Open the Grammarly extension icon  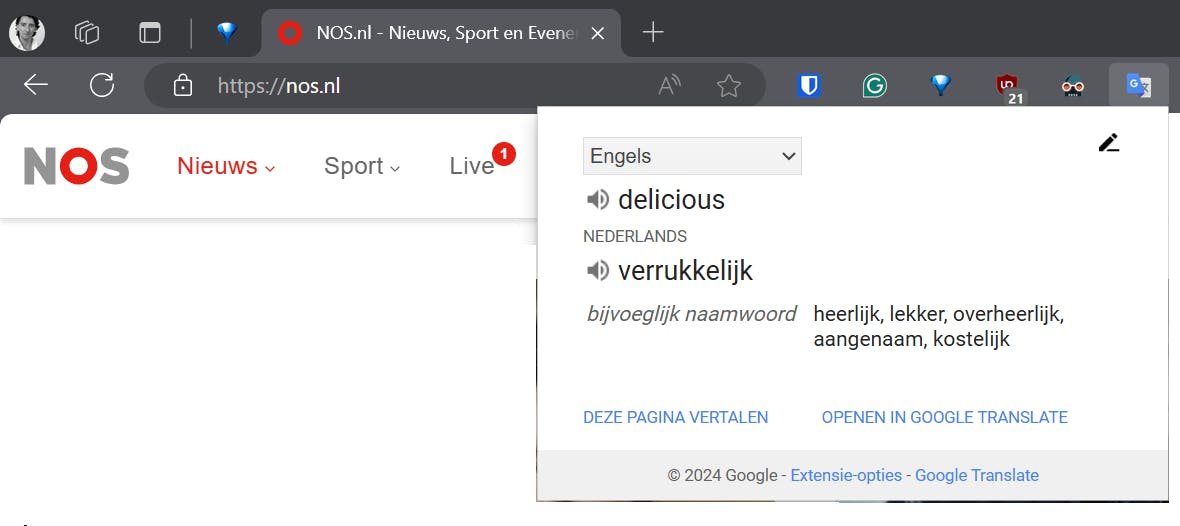[x=875, y=86]
